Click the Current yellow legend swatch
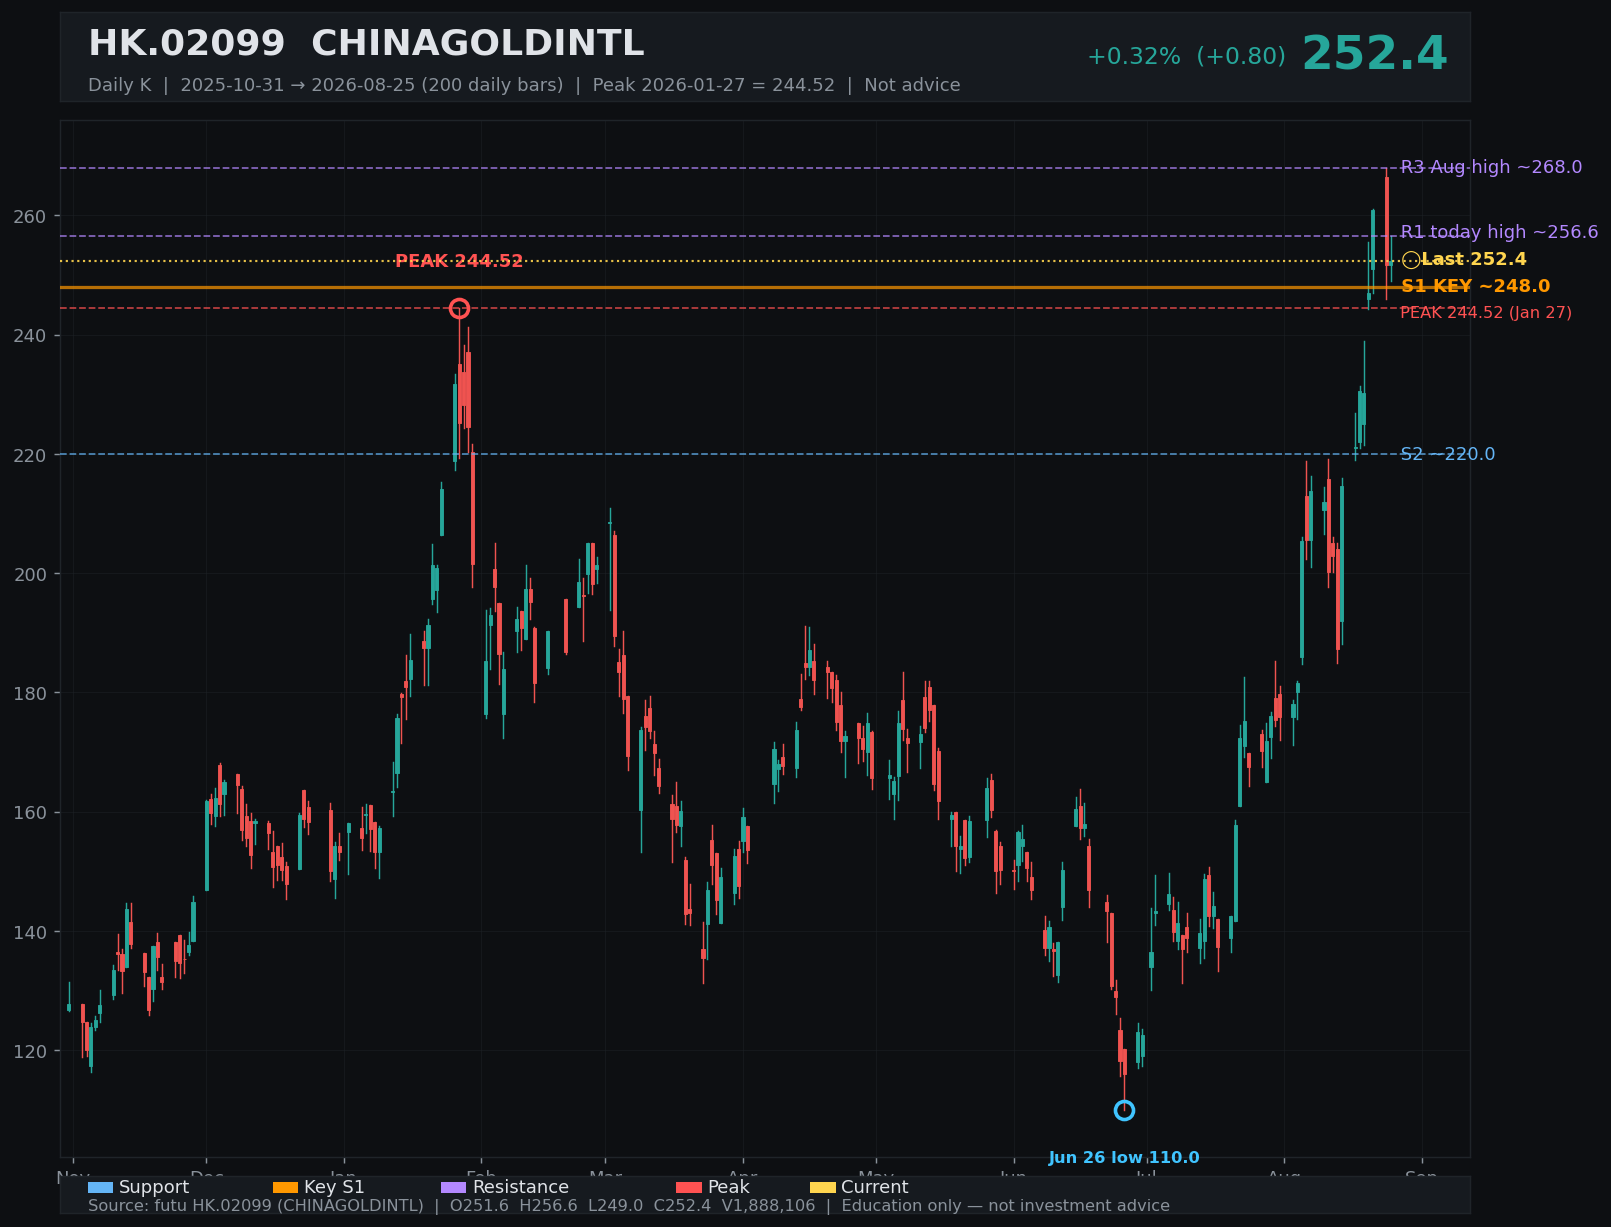The width and height of the screenshot is (1611, 1227). pos(822,1188)
